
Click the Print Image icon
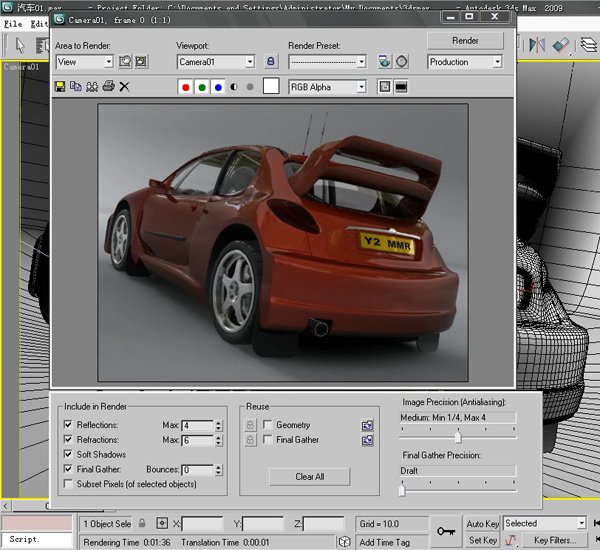(x=108, y=87)
